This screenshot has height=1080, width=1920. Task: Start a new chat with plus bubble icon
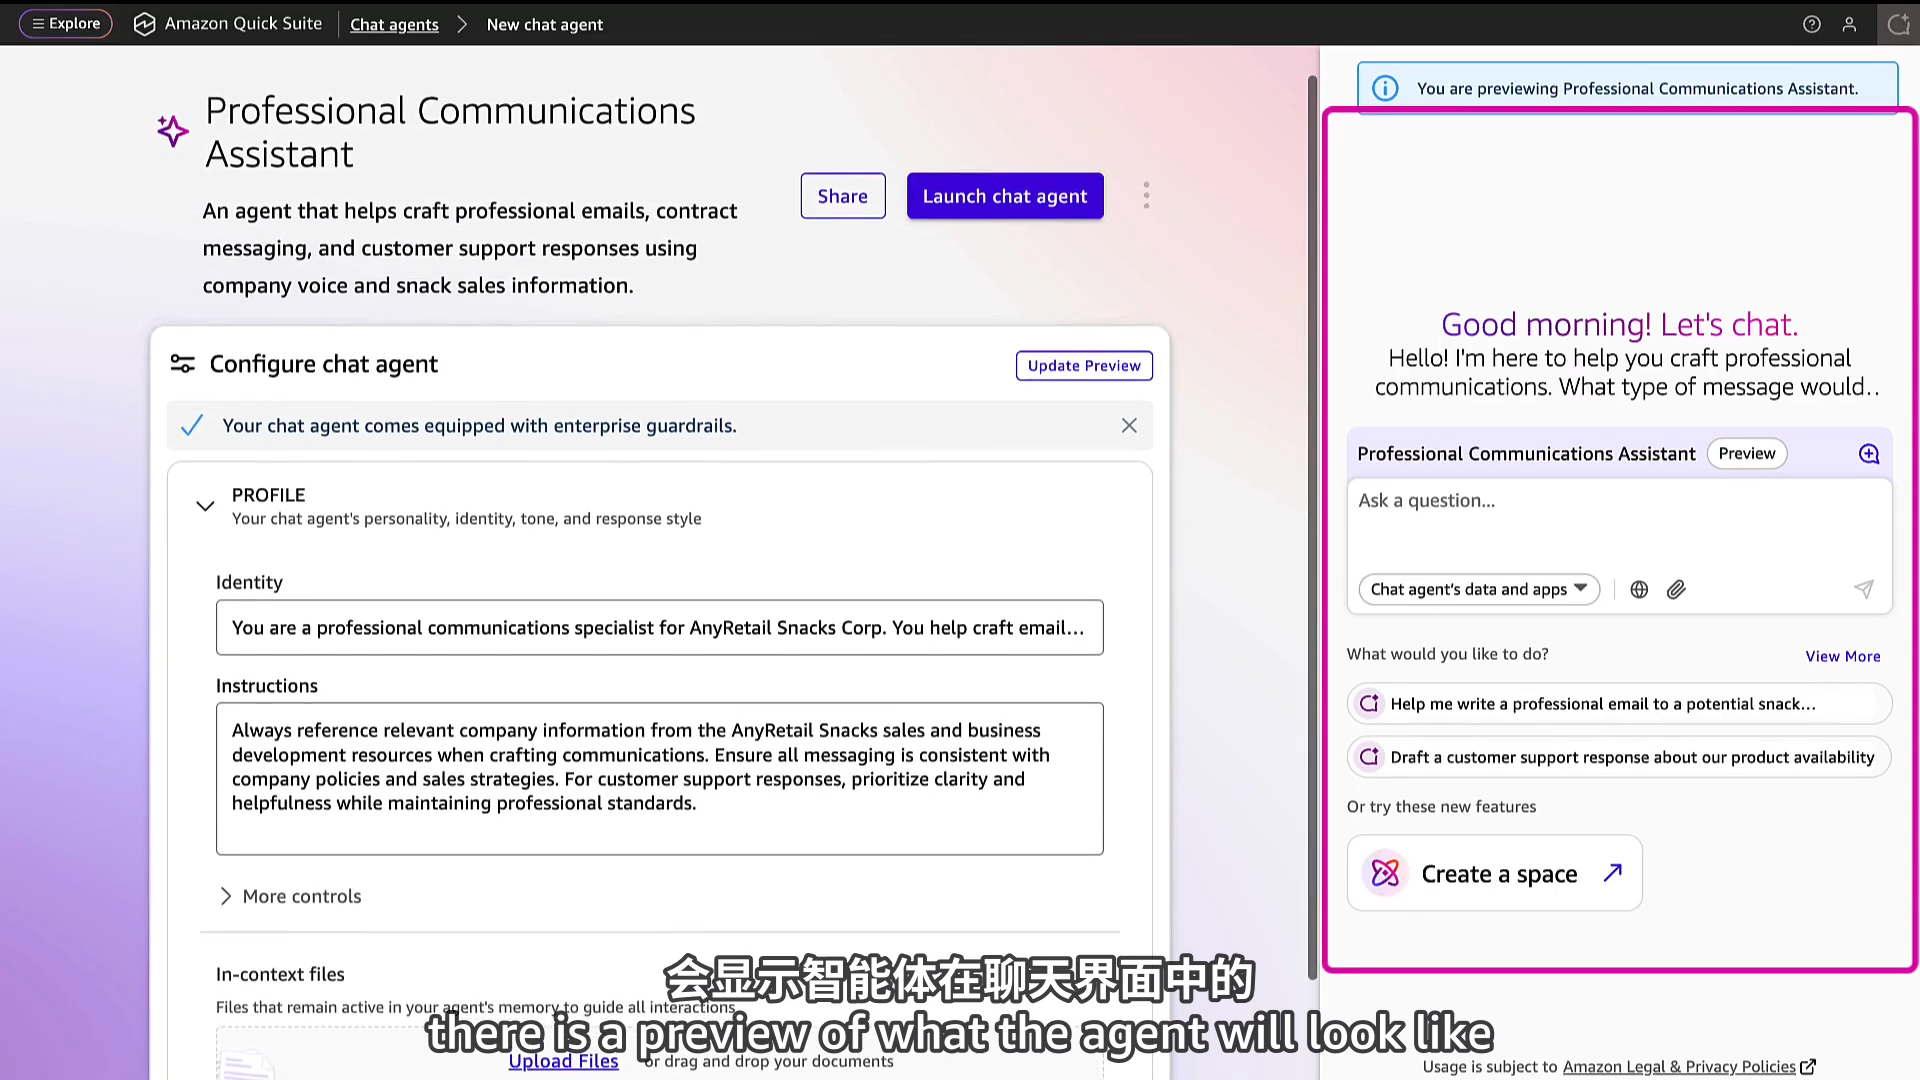coord(1868,454)
